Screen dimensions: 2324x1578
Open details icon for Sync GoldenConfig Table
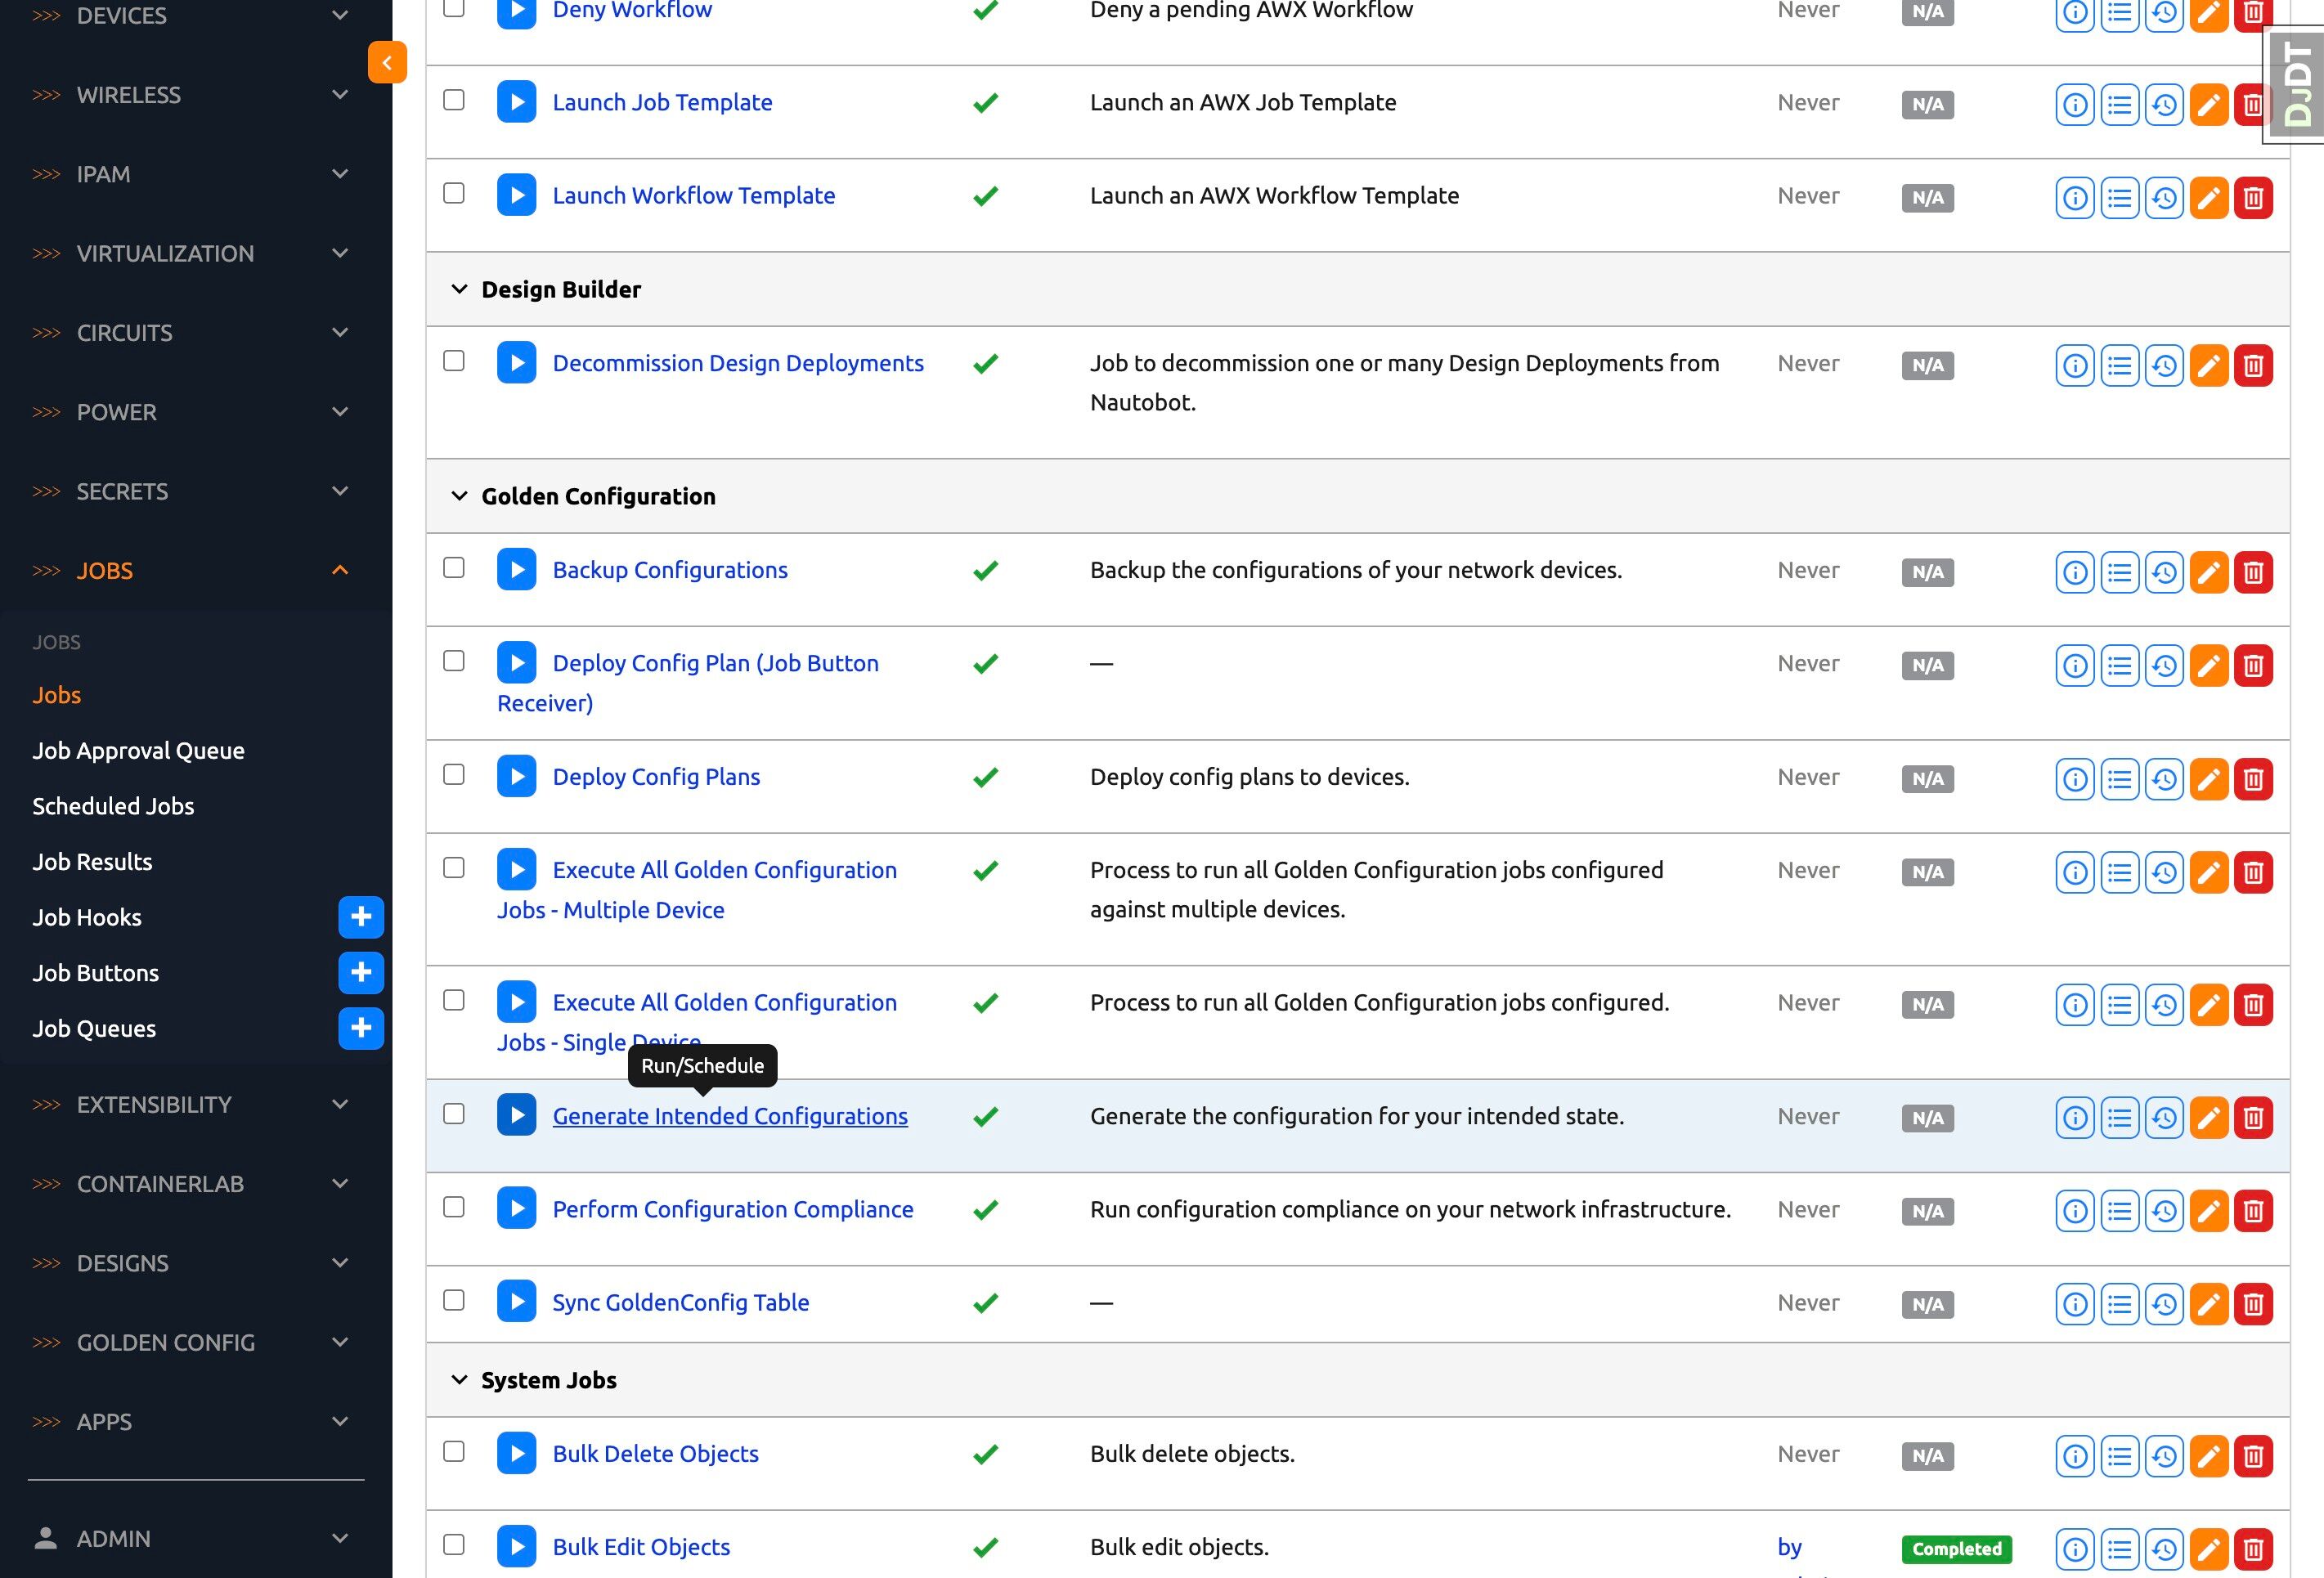(2075, 1304)
